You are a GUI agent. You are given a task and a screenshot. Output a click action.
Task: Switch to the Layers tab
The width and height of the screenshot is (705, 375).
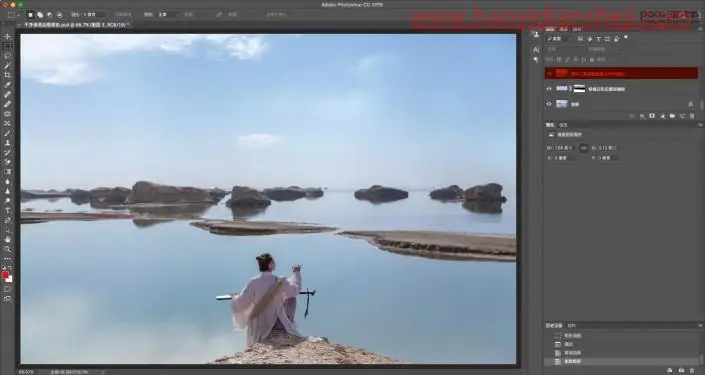pos(550,29)
